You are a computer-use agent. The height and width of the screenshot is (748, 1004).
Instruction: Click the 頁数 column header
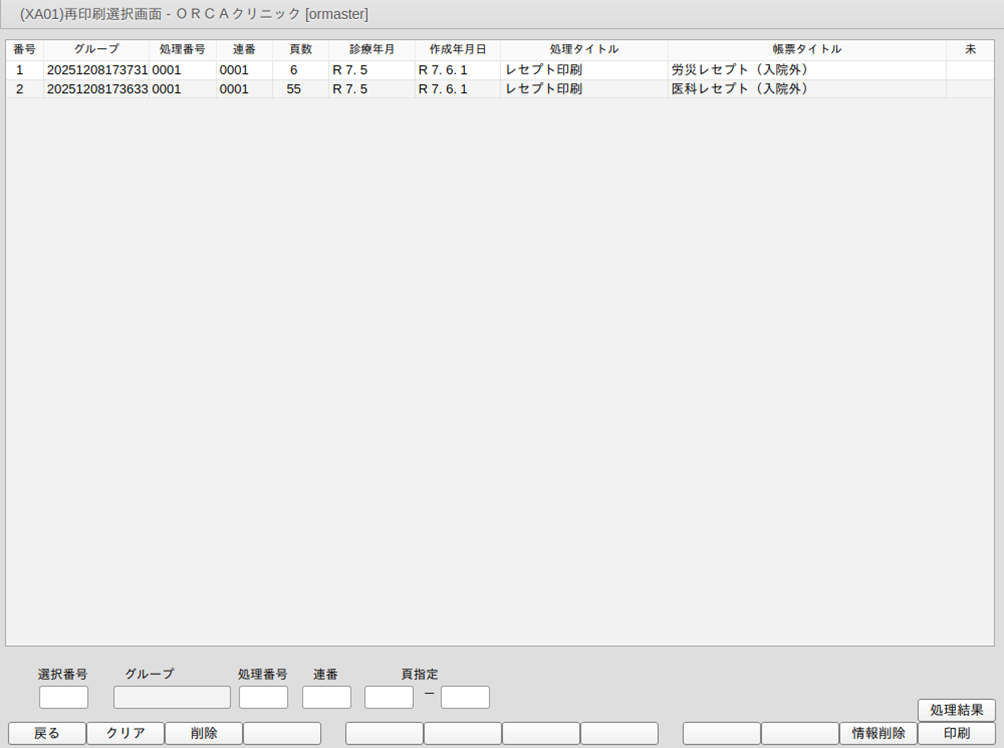[x=300, y=49]
